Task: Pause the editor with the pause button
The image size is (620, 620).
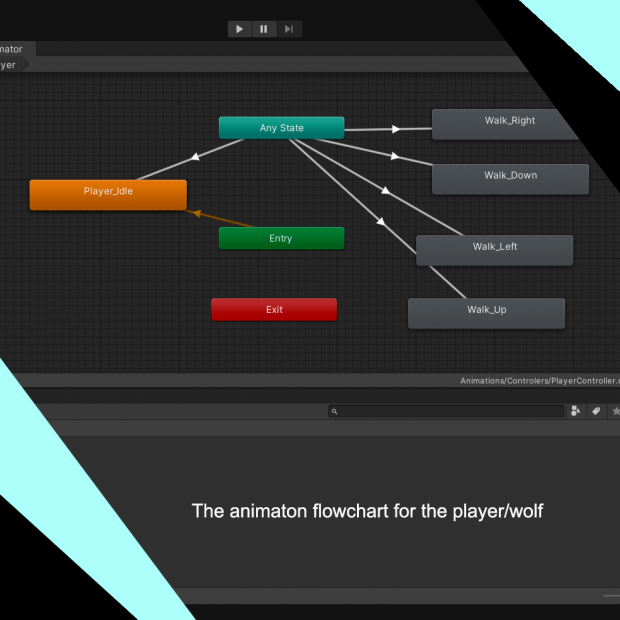Action: (264, 29)
